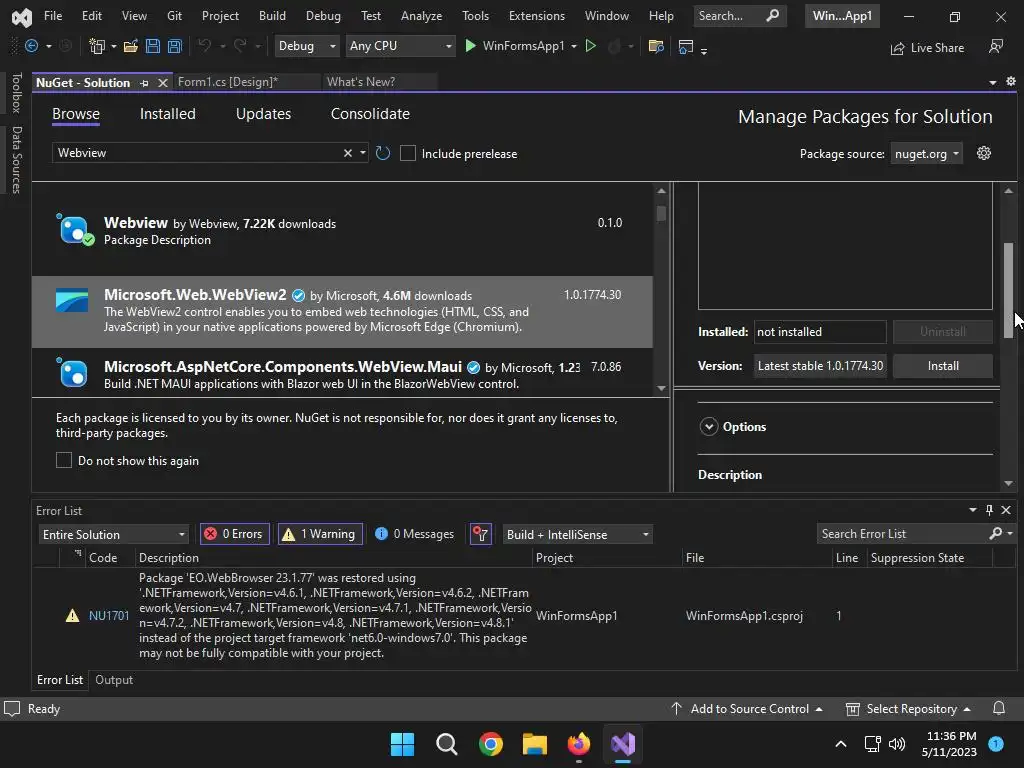
Task: Pin the NuGet - Solution tab
Action: [144, 83]
